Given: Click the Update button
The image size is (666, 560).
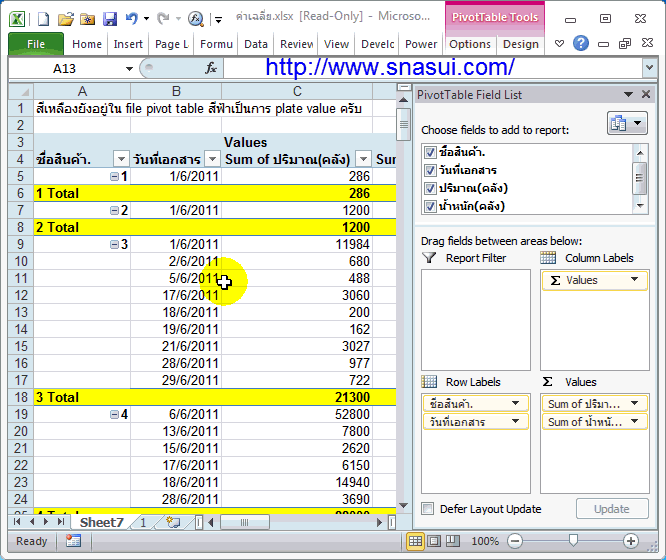Looking at the screenshot, I should 611,509.
